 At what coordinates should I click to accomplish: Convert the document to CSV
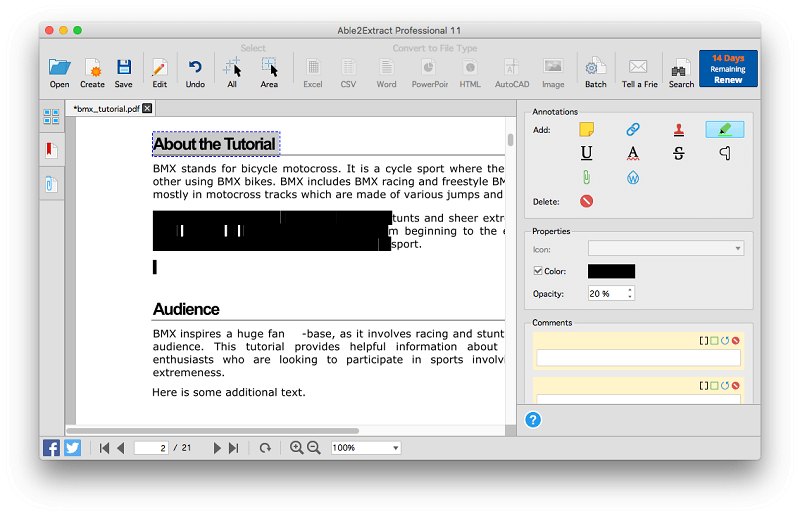coord(348,73)
